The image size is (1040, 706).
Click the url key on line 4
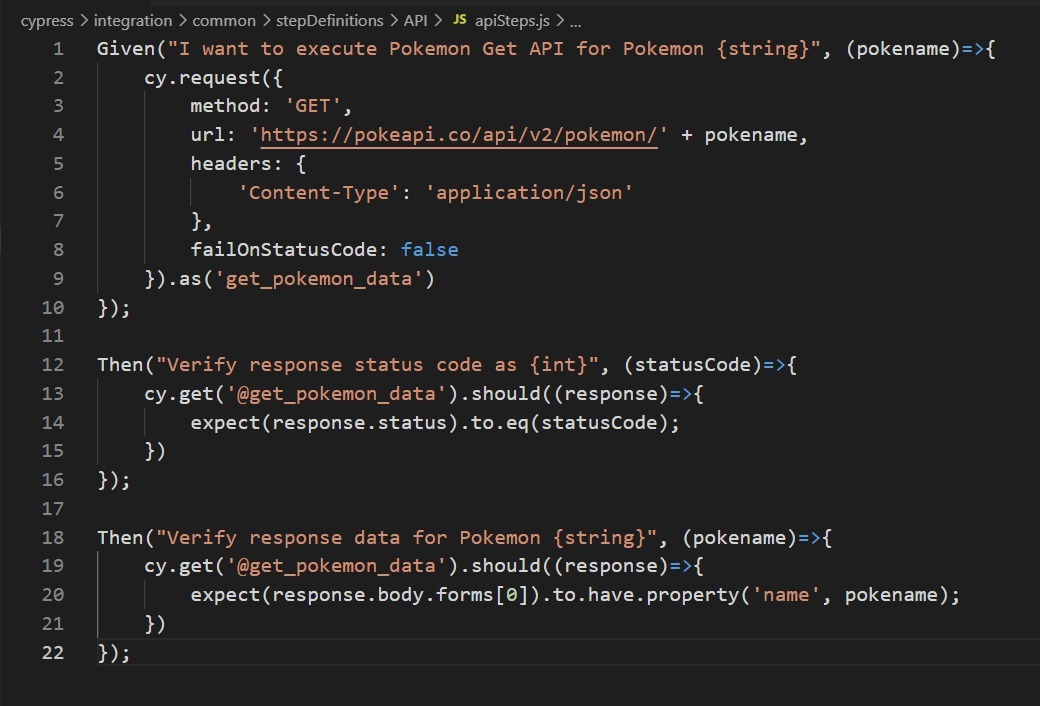(208, 135)
